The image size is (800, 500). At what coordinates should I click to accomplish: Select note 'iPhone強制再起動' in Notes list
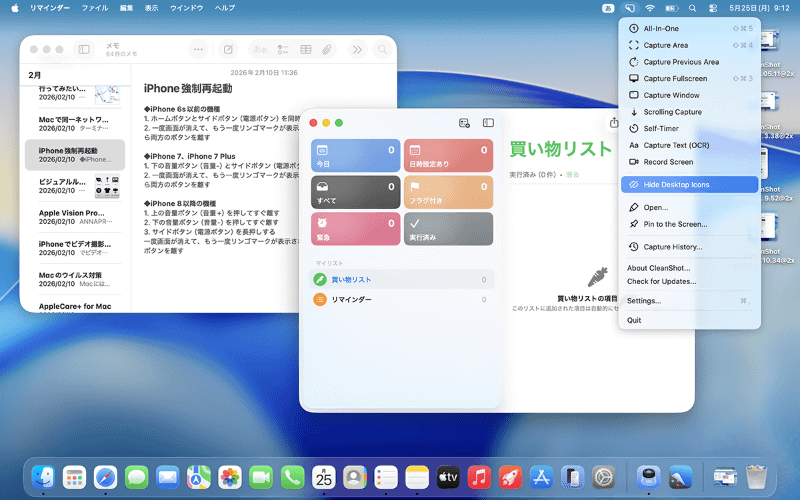[74, 155]
